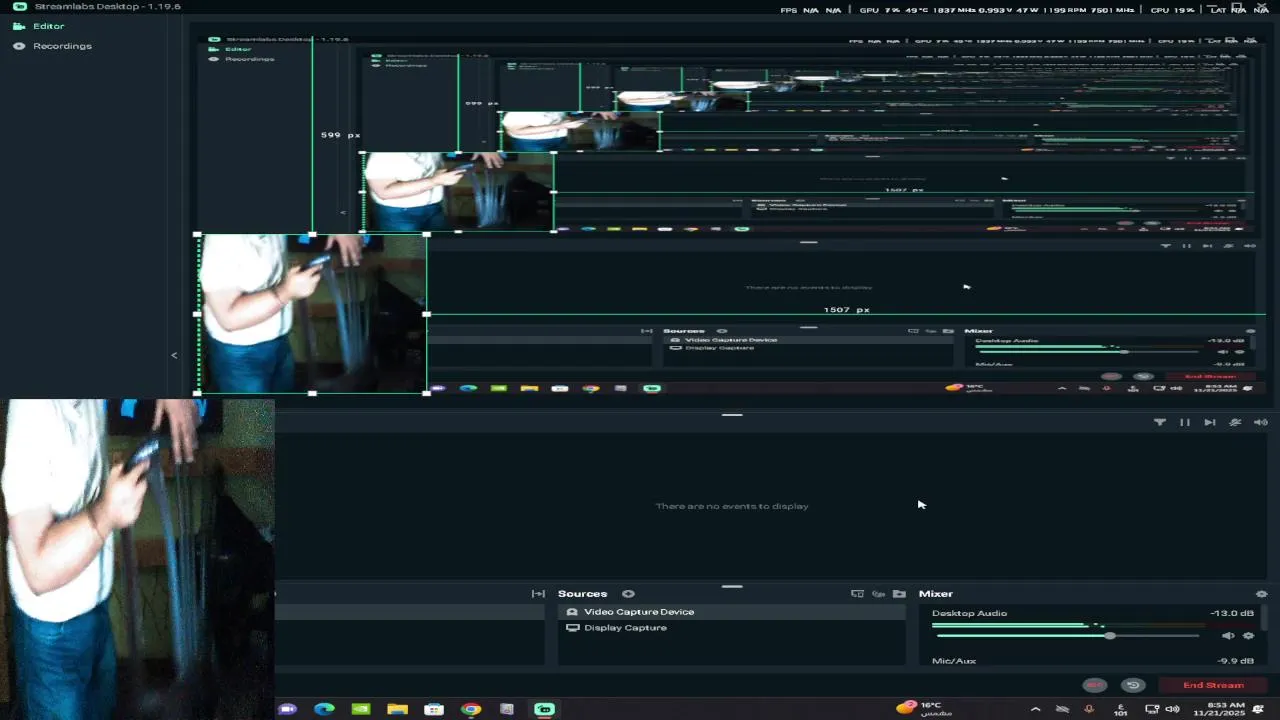1280x720 pixels.
Task: Click the End Stream button
Action: [1213, 685]
